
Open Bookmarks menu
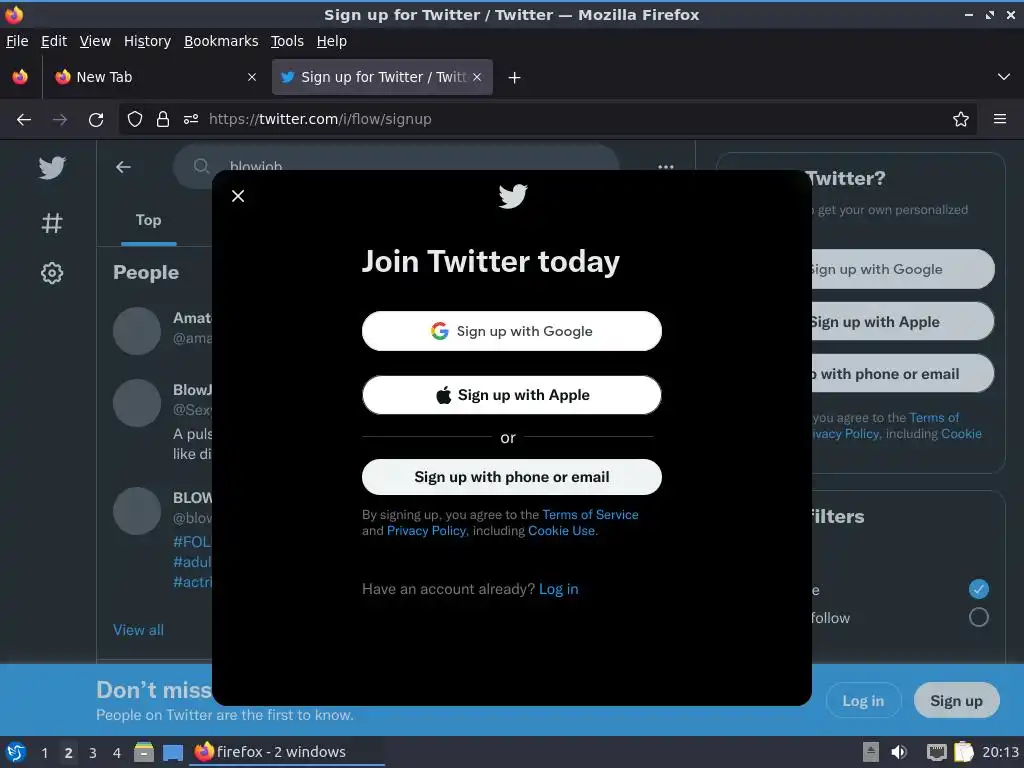pos(221,41)
